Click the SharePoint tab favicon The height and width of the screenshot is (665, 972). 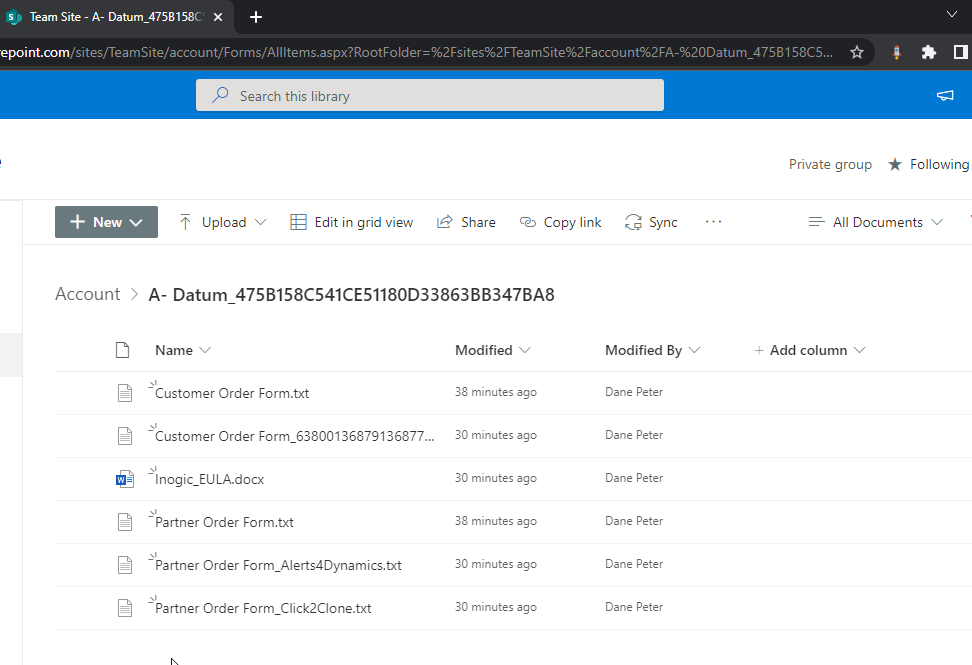coord(14,17)
